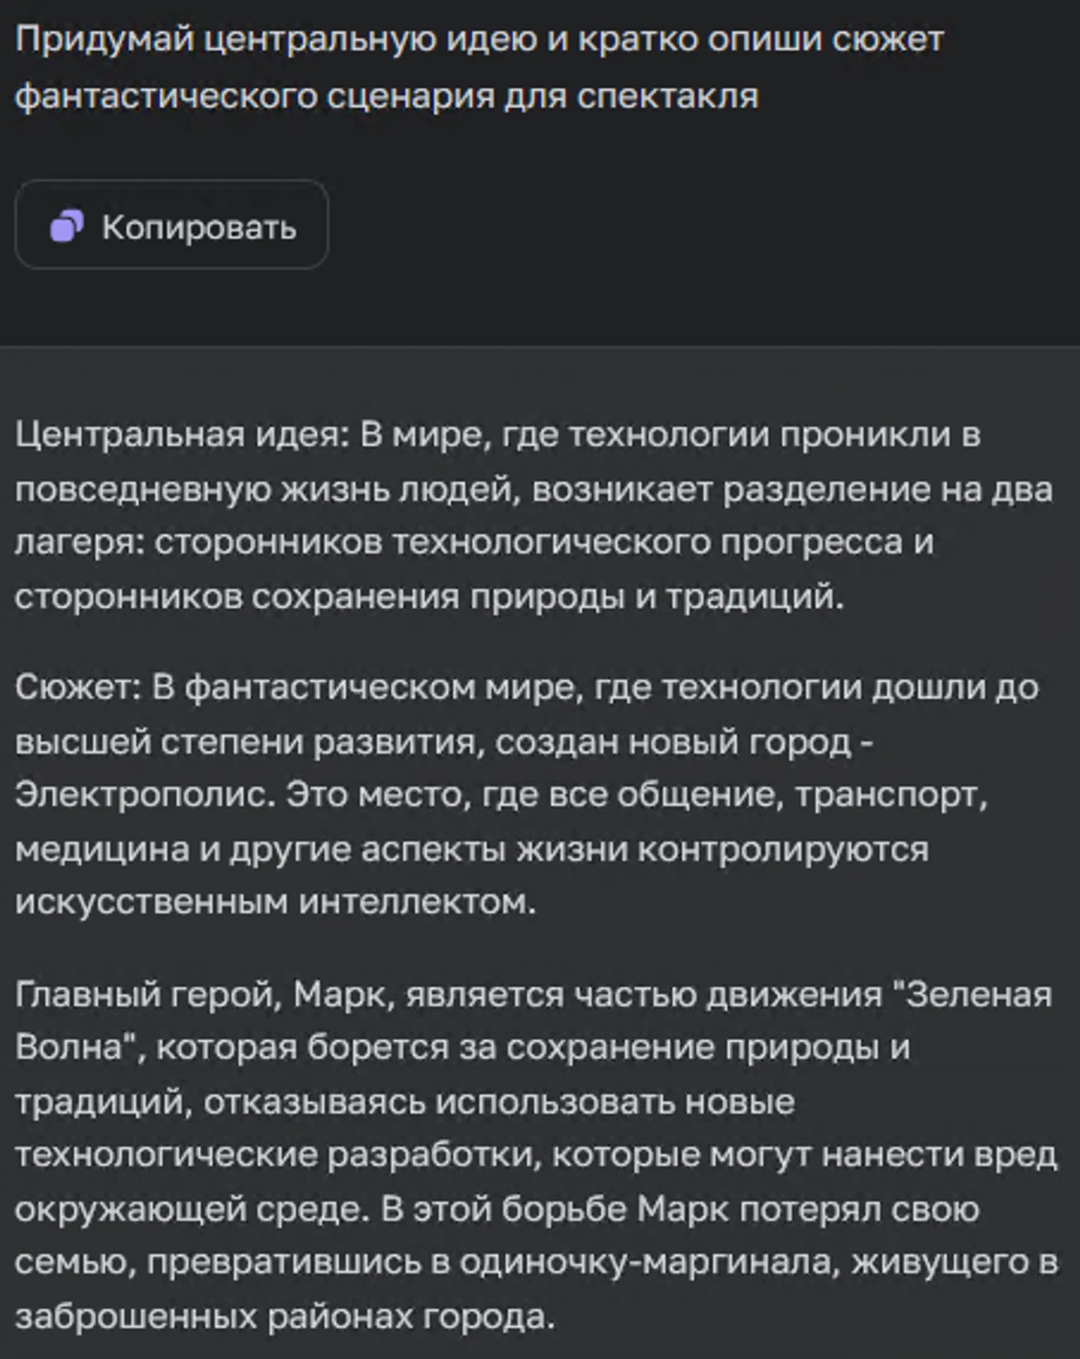
Task: Click the copy icon on the Копировать button
Action: [66, 227]
